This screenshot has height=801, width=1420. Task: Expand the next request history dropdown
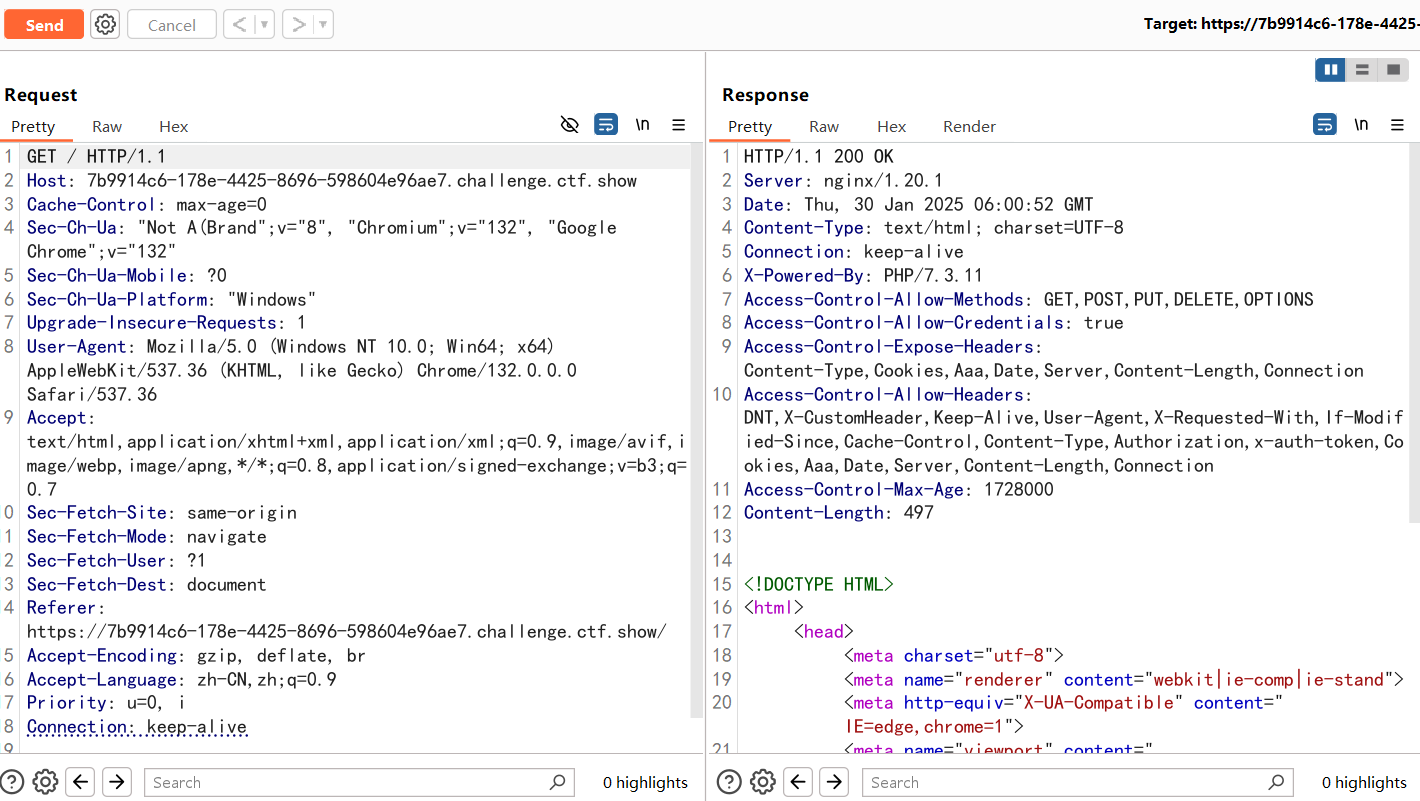[323, 25]
